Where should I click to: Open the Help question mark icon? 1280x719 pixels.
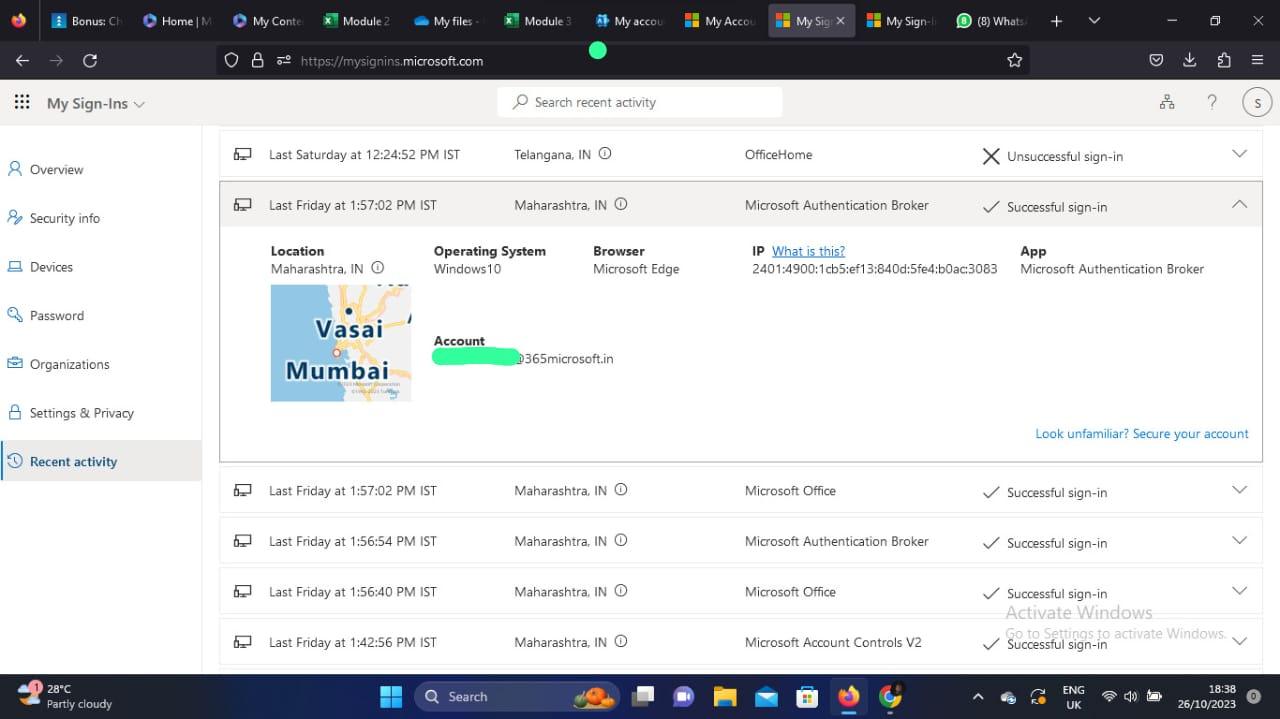click(x=1212, y=102)
